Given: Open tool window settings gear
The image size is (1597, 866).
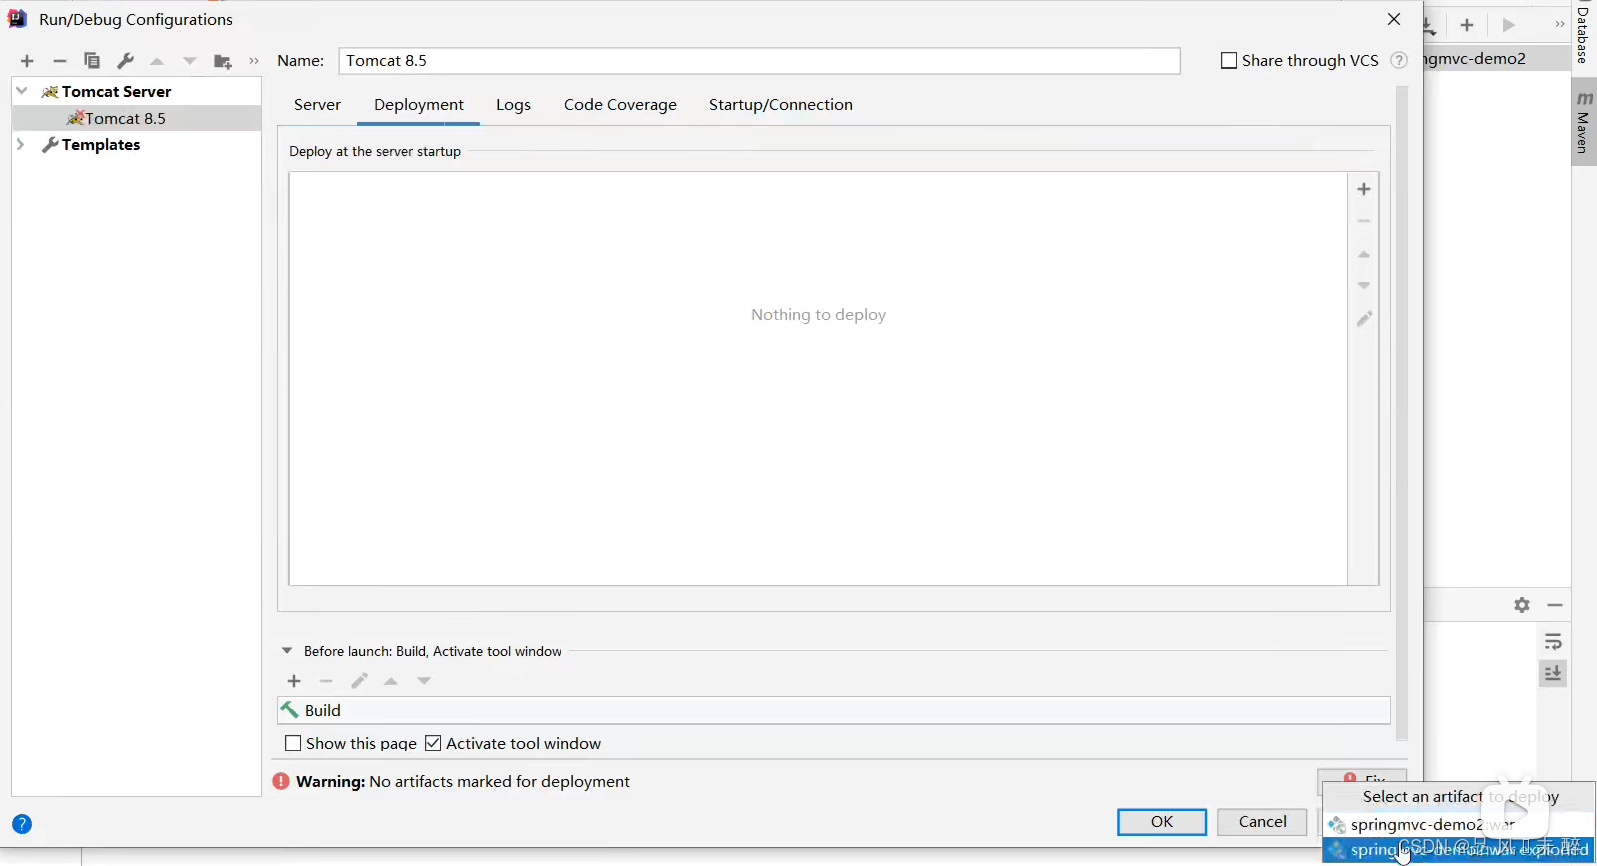Looking at the screenshot, I should [x=1522, y=605].
